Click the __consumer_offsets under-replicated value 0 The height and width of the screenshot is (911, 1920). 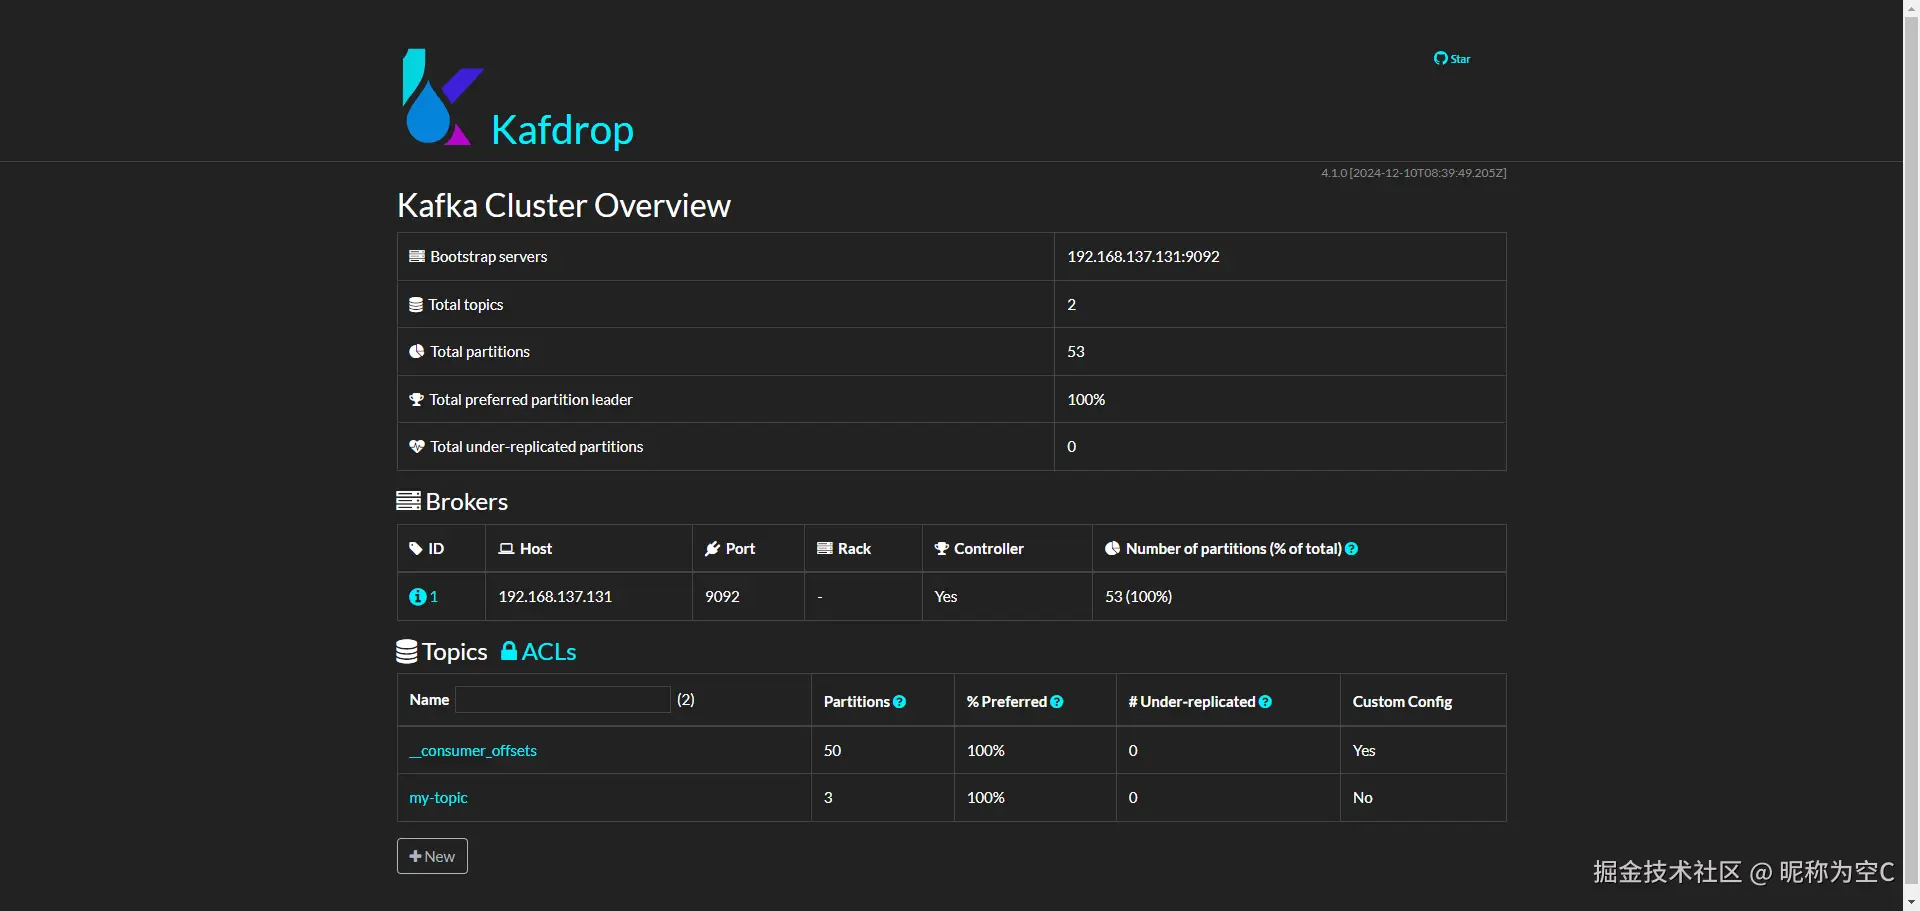(1133, 750)
